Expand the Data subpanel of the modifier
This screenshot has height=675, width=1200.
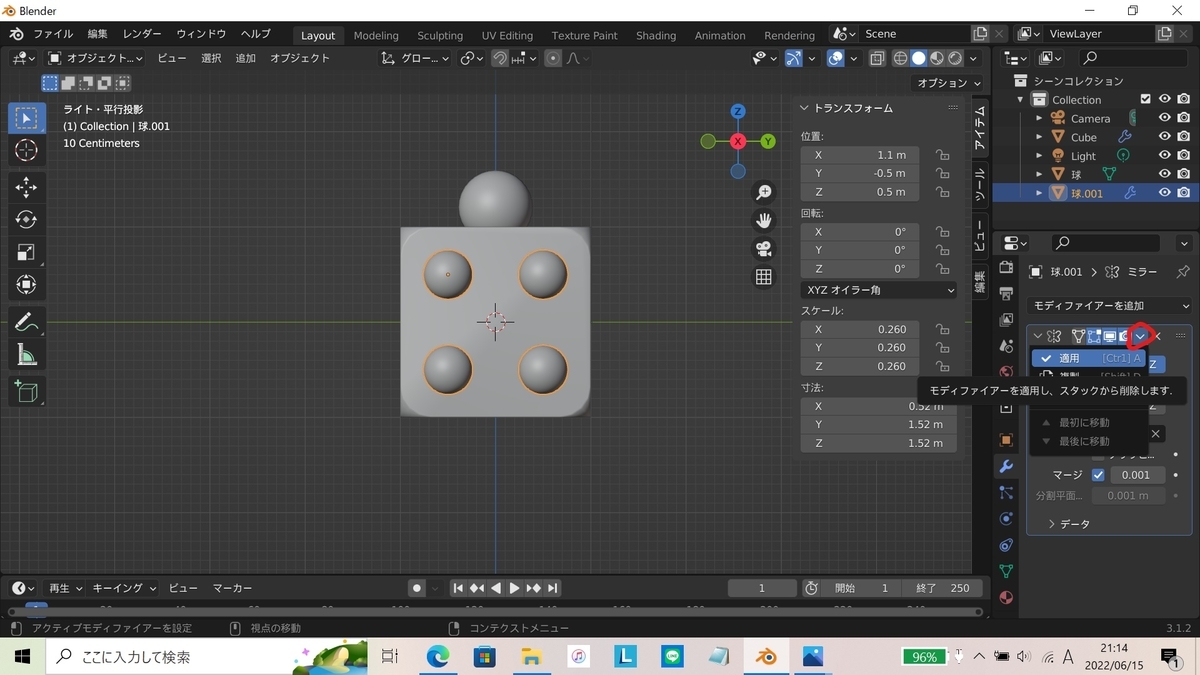tap(1052, 524)
